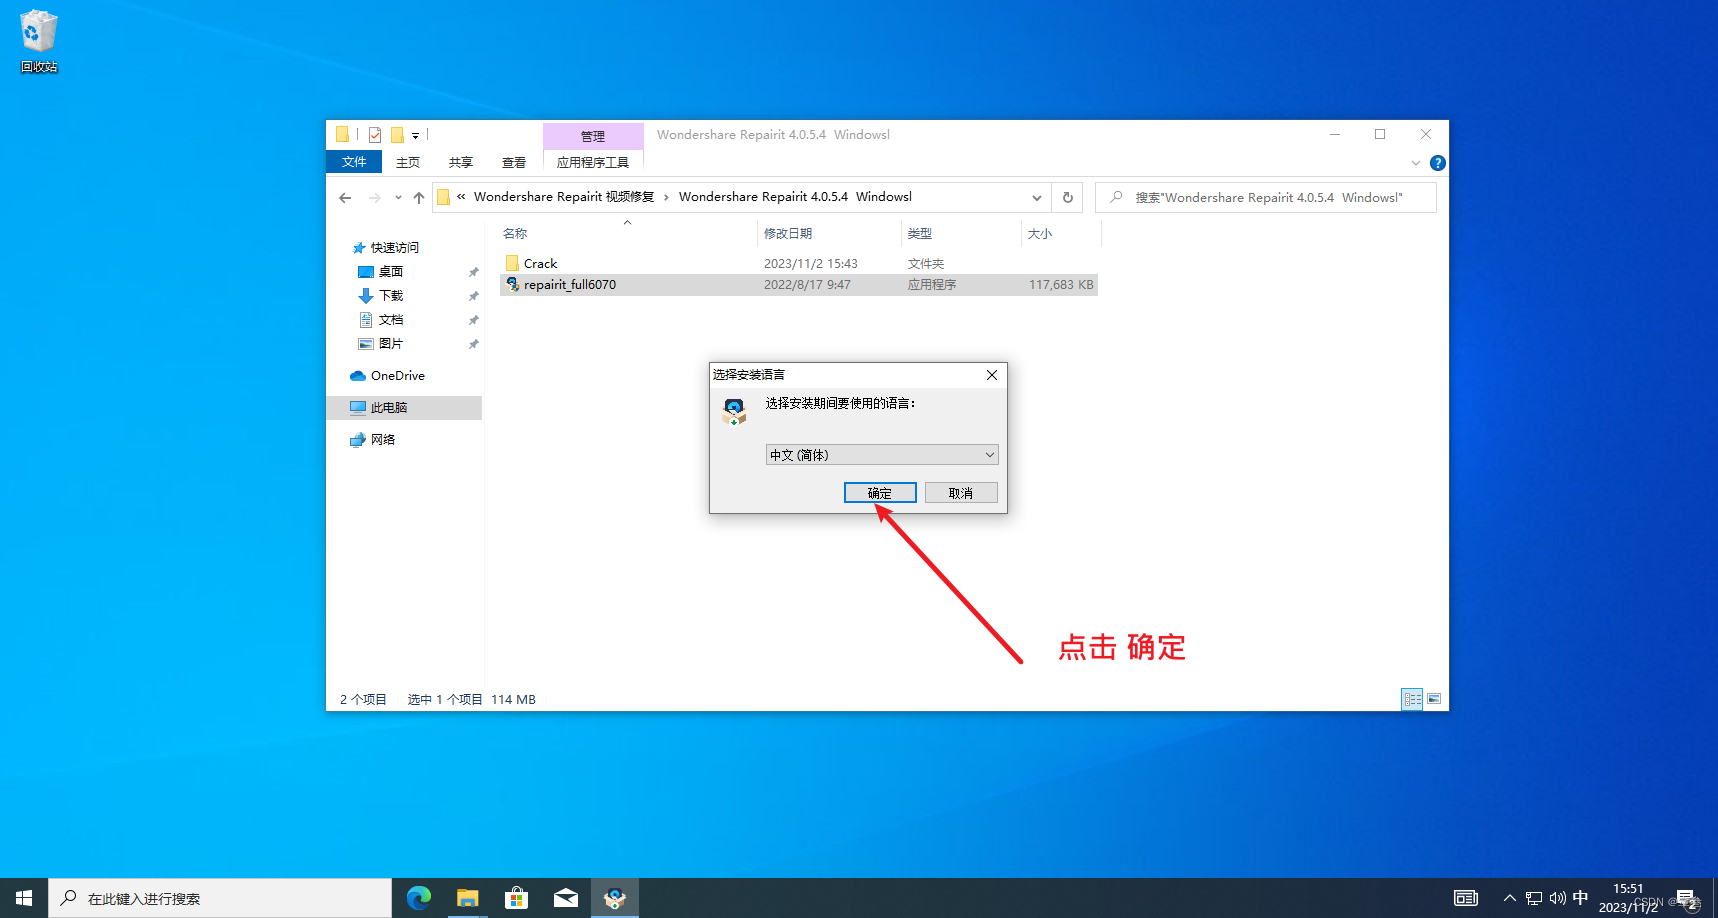Open the touch keyboard tray icon
This screenshot has width=1718, height=918.
(x=1466, y=898)
